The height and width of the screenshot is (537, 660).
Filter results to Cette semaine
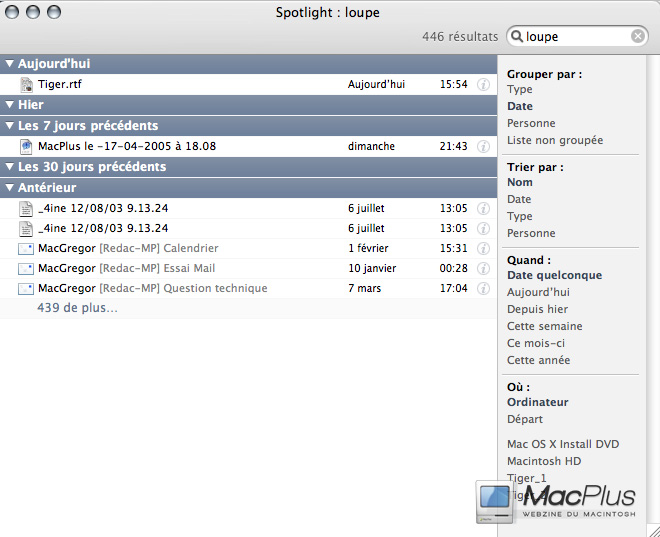coord(545,326)
